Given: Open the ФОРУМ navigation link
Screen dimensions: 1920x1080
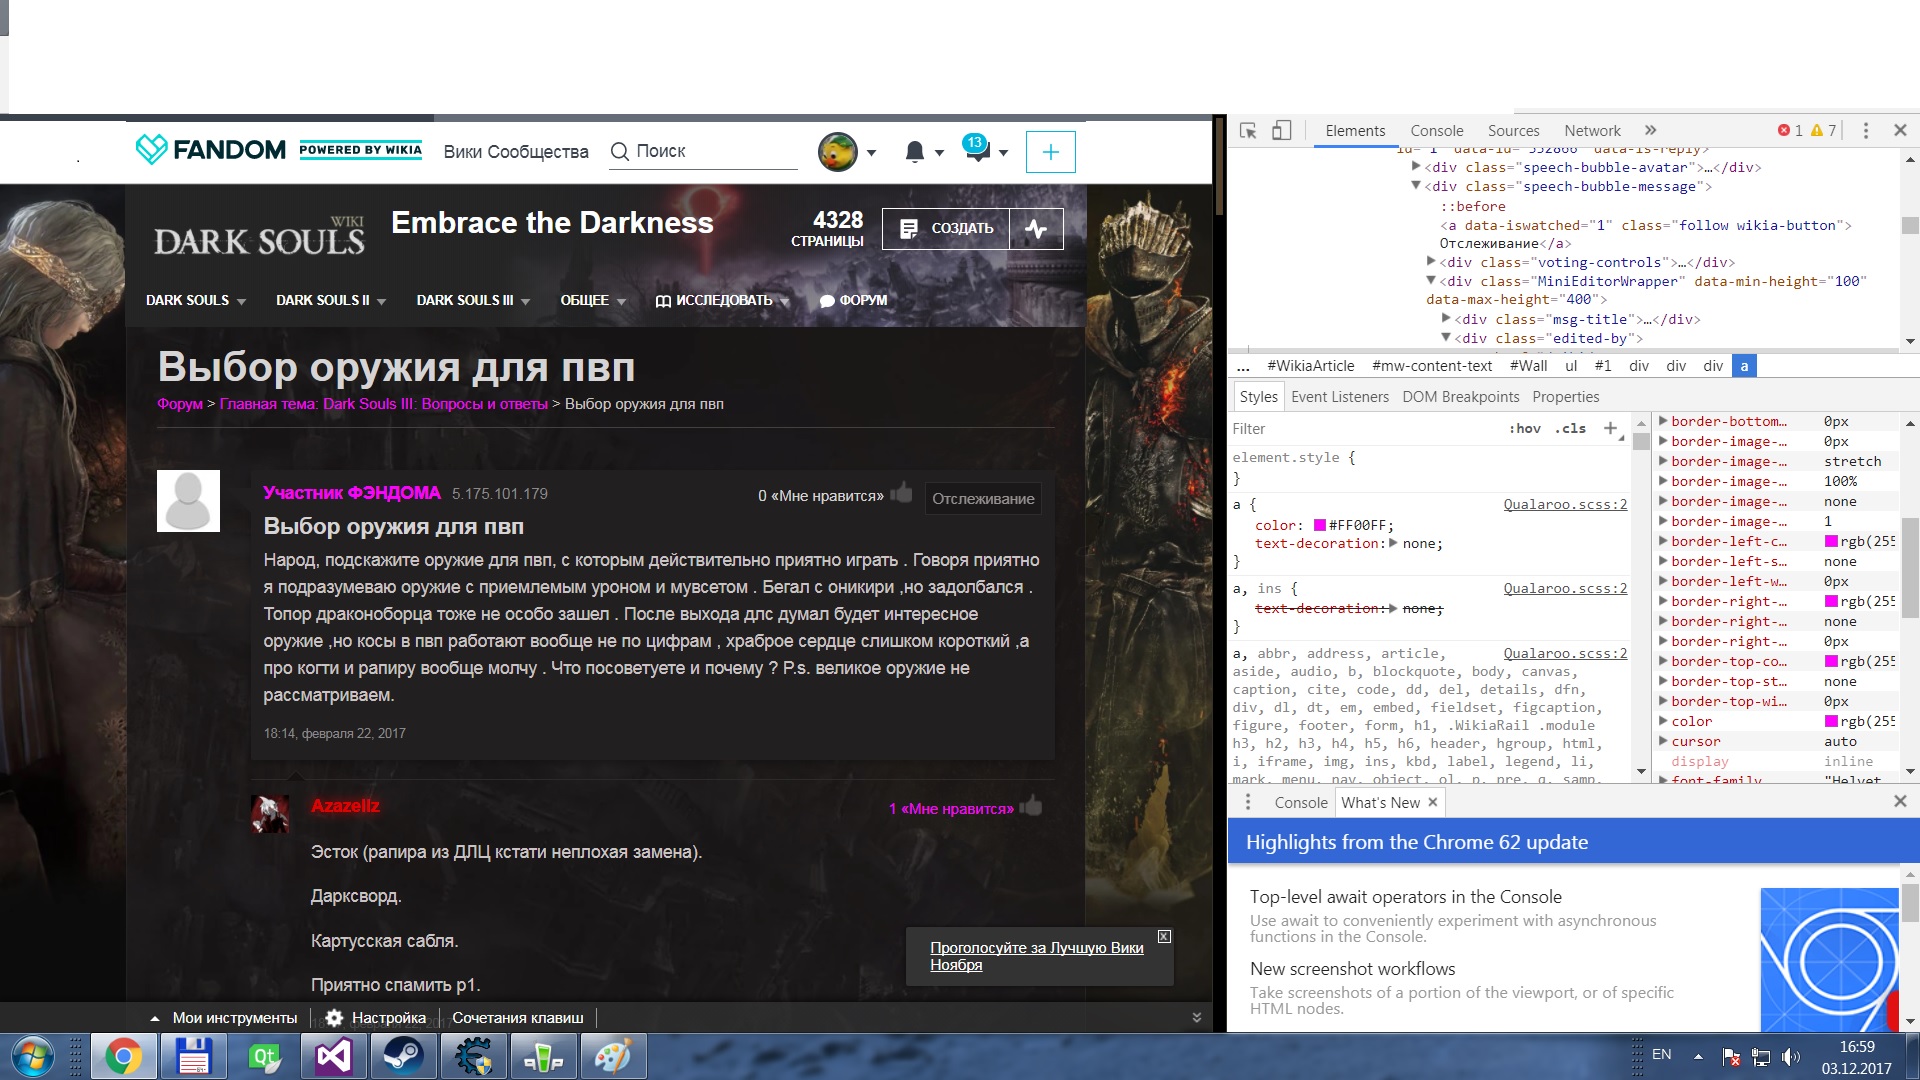Looking at the screenshot, I should pyautogui.click(x=853, y=300).
